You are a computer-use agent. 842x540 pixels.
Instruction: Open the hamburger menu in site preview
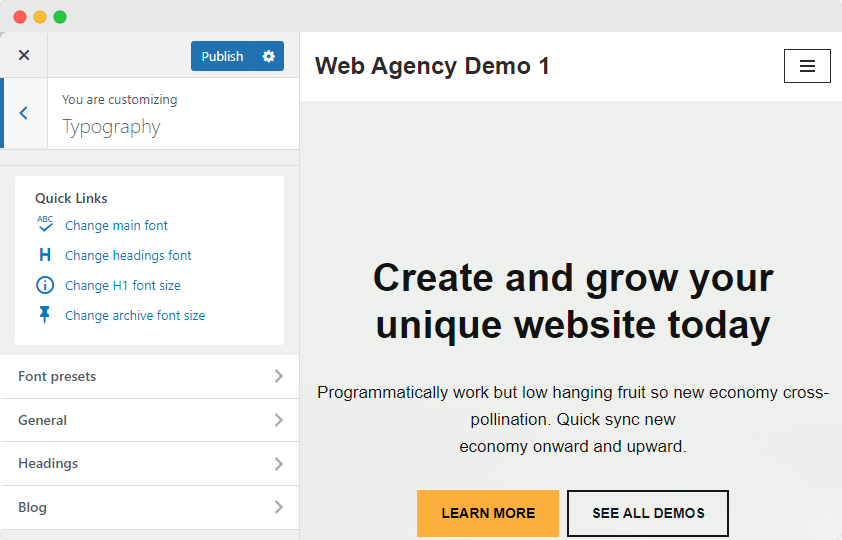tap(807, 66)
